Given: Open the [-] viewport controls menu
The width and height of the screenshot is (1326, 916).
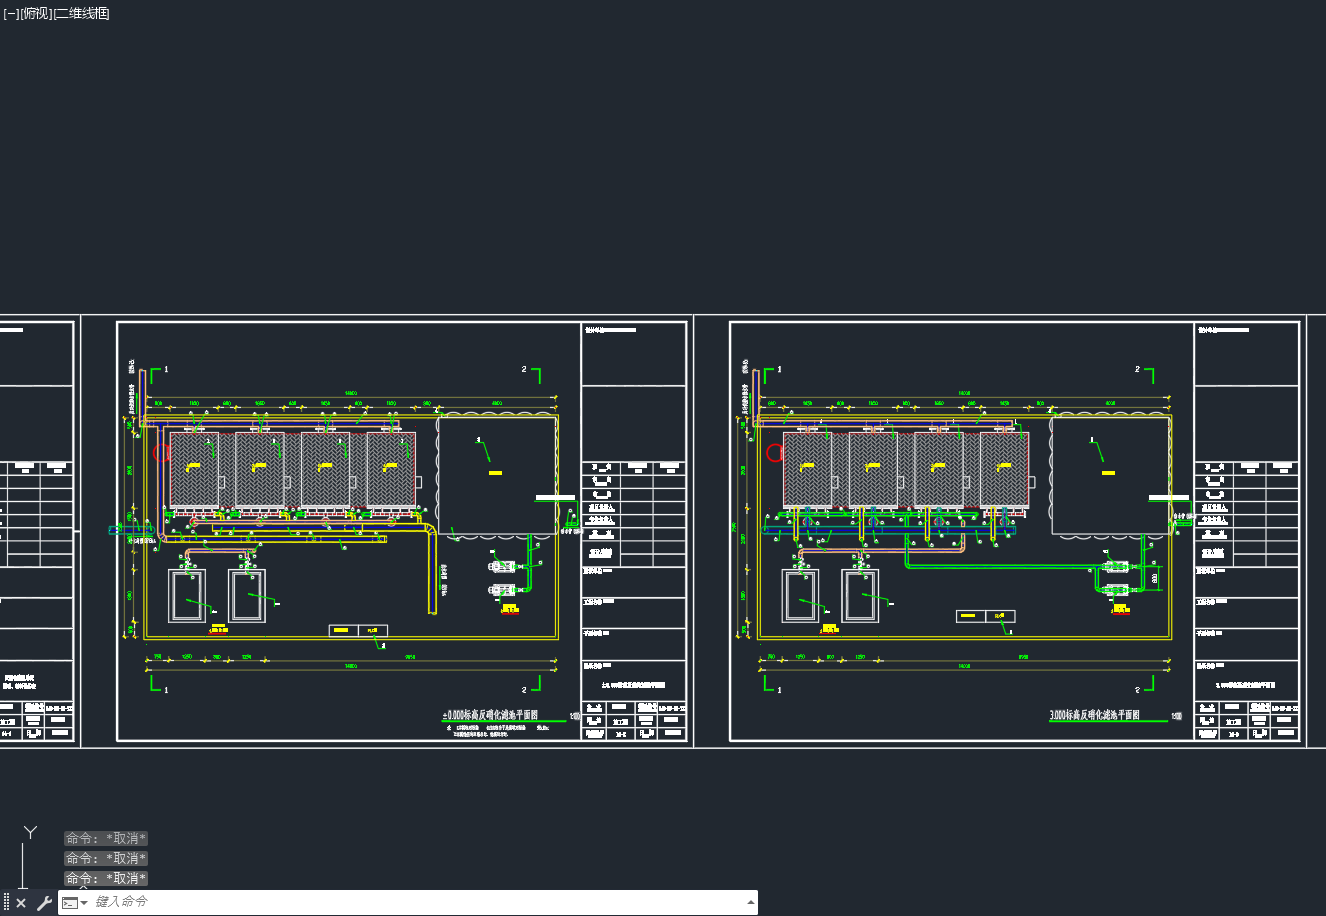Looking at the screenshot, I should click(x=11, y=13).
